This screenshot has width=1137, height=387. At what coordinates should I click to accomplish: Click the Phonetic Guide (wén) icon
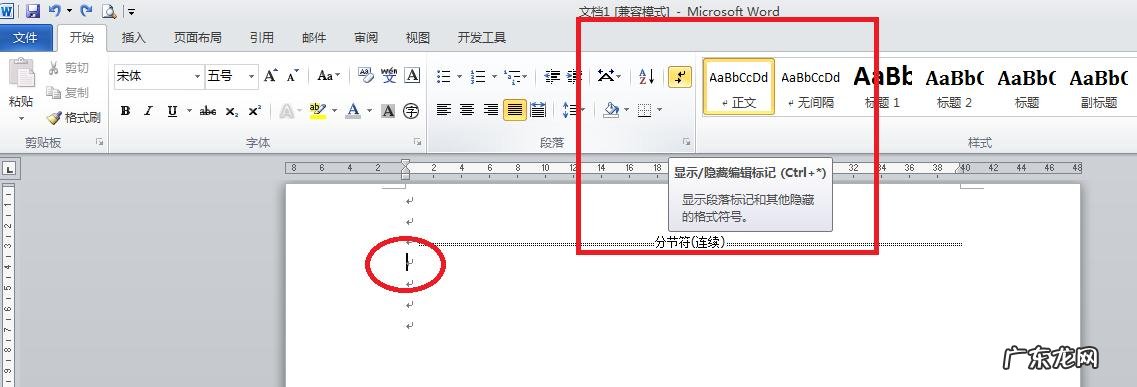pyautogui.click(x=389, y=75)
